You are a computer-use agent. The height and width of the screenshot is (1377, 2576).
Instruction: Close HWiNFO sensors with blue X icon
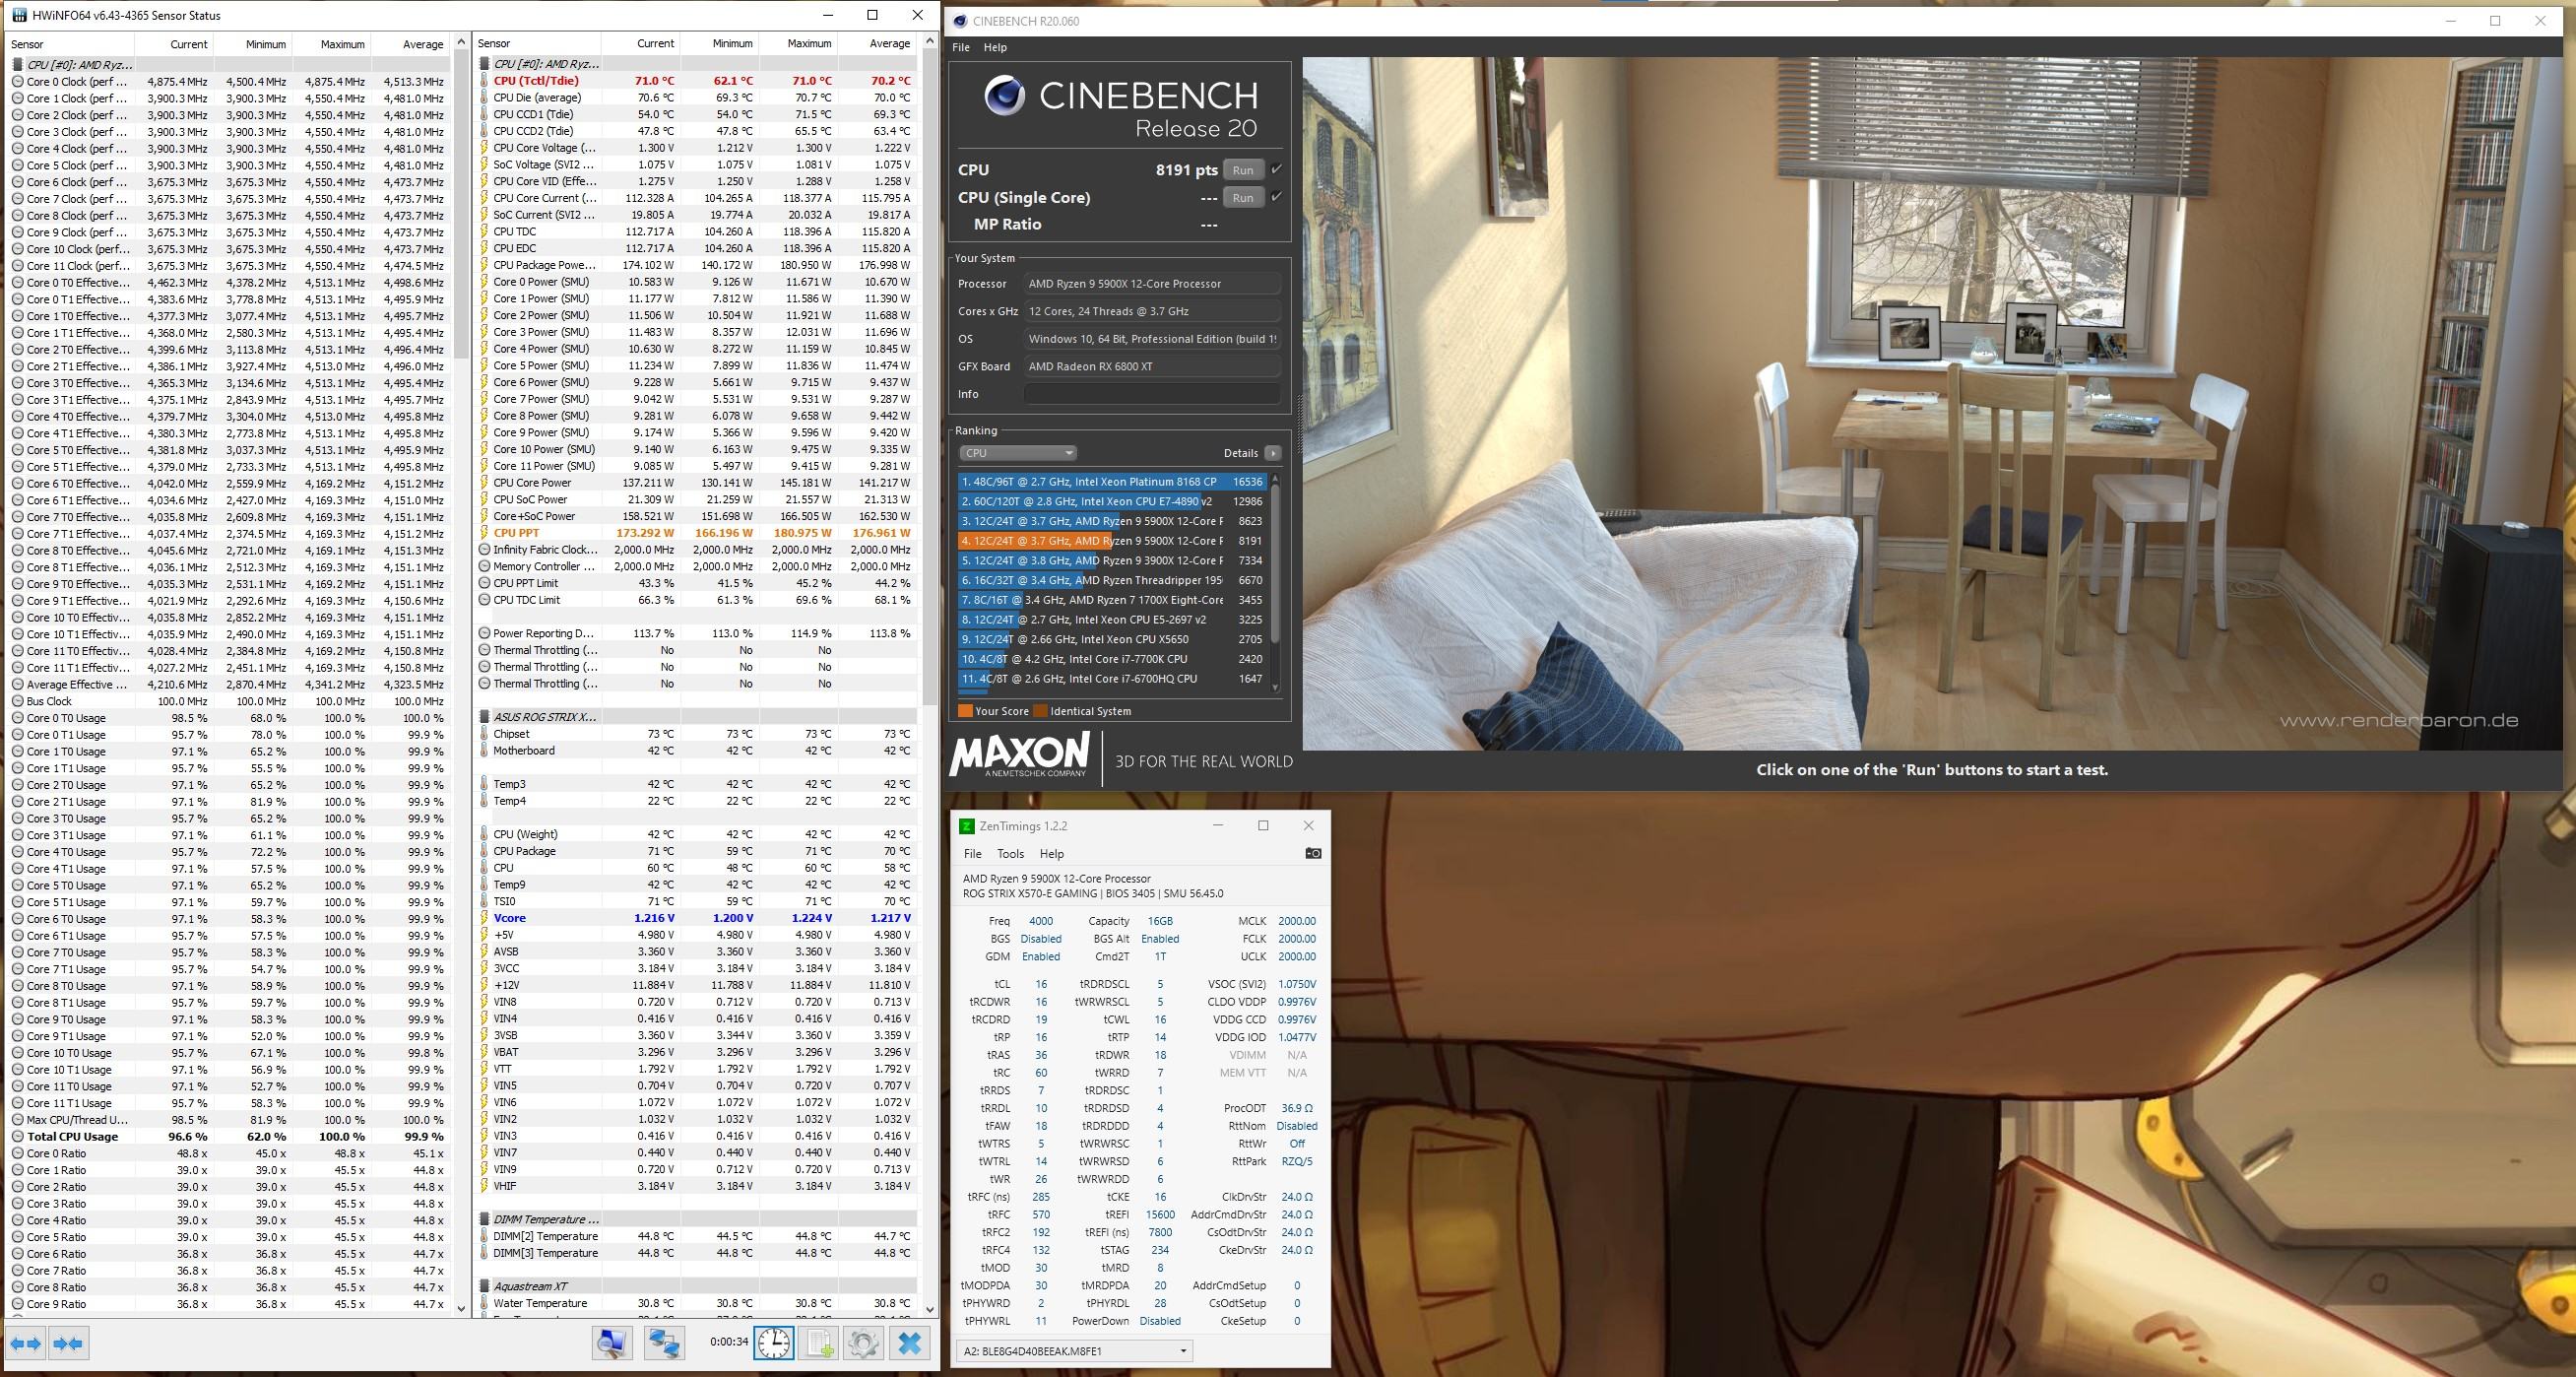(910, 1343)
